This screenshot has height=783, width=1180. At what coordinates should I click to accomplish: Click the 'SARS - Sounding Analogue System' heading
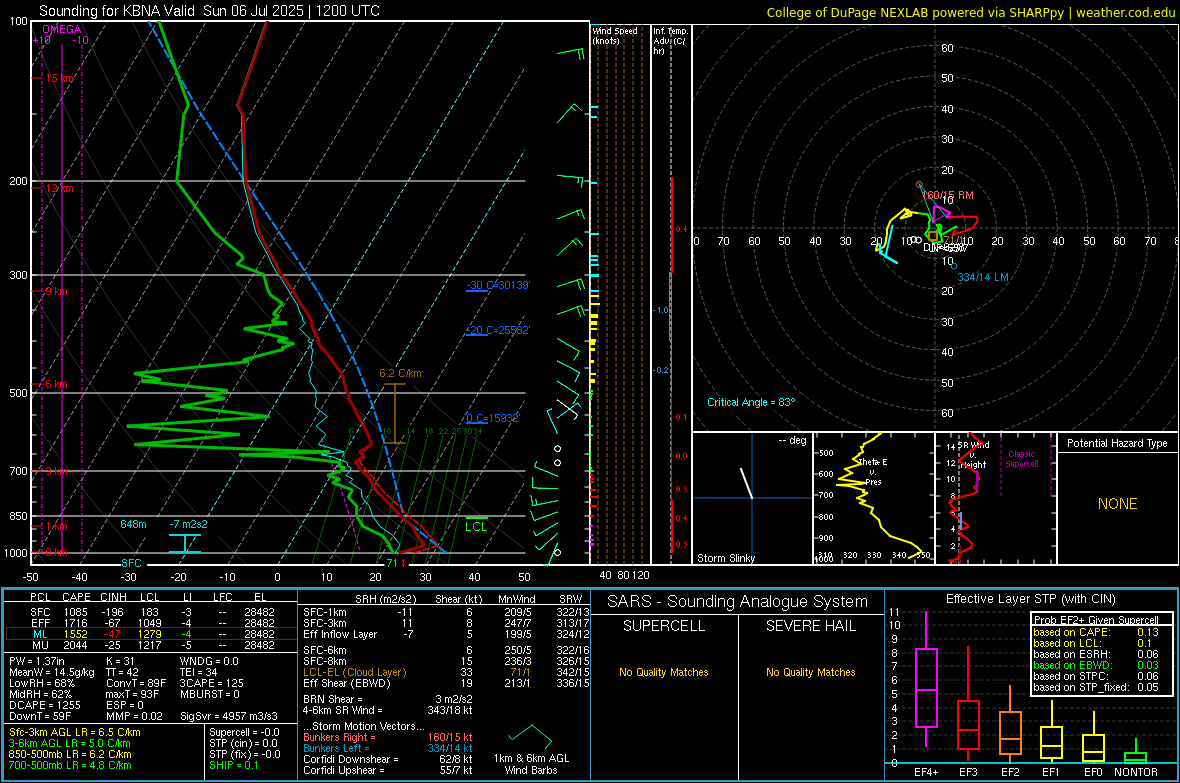(x=738, y=602)
